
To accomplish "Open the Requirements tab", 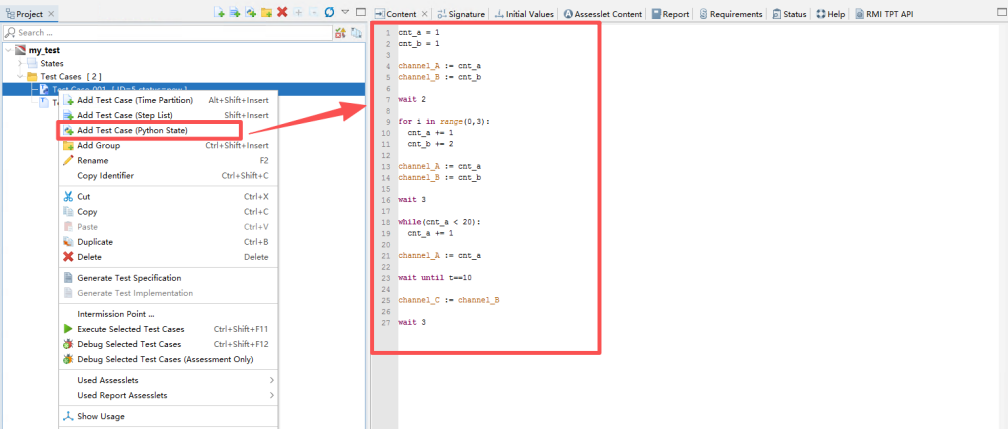I will 730,14.
